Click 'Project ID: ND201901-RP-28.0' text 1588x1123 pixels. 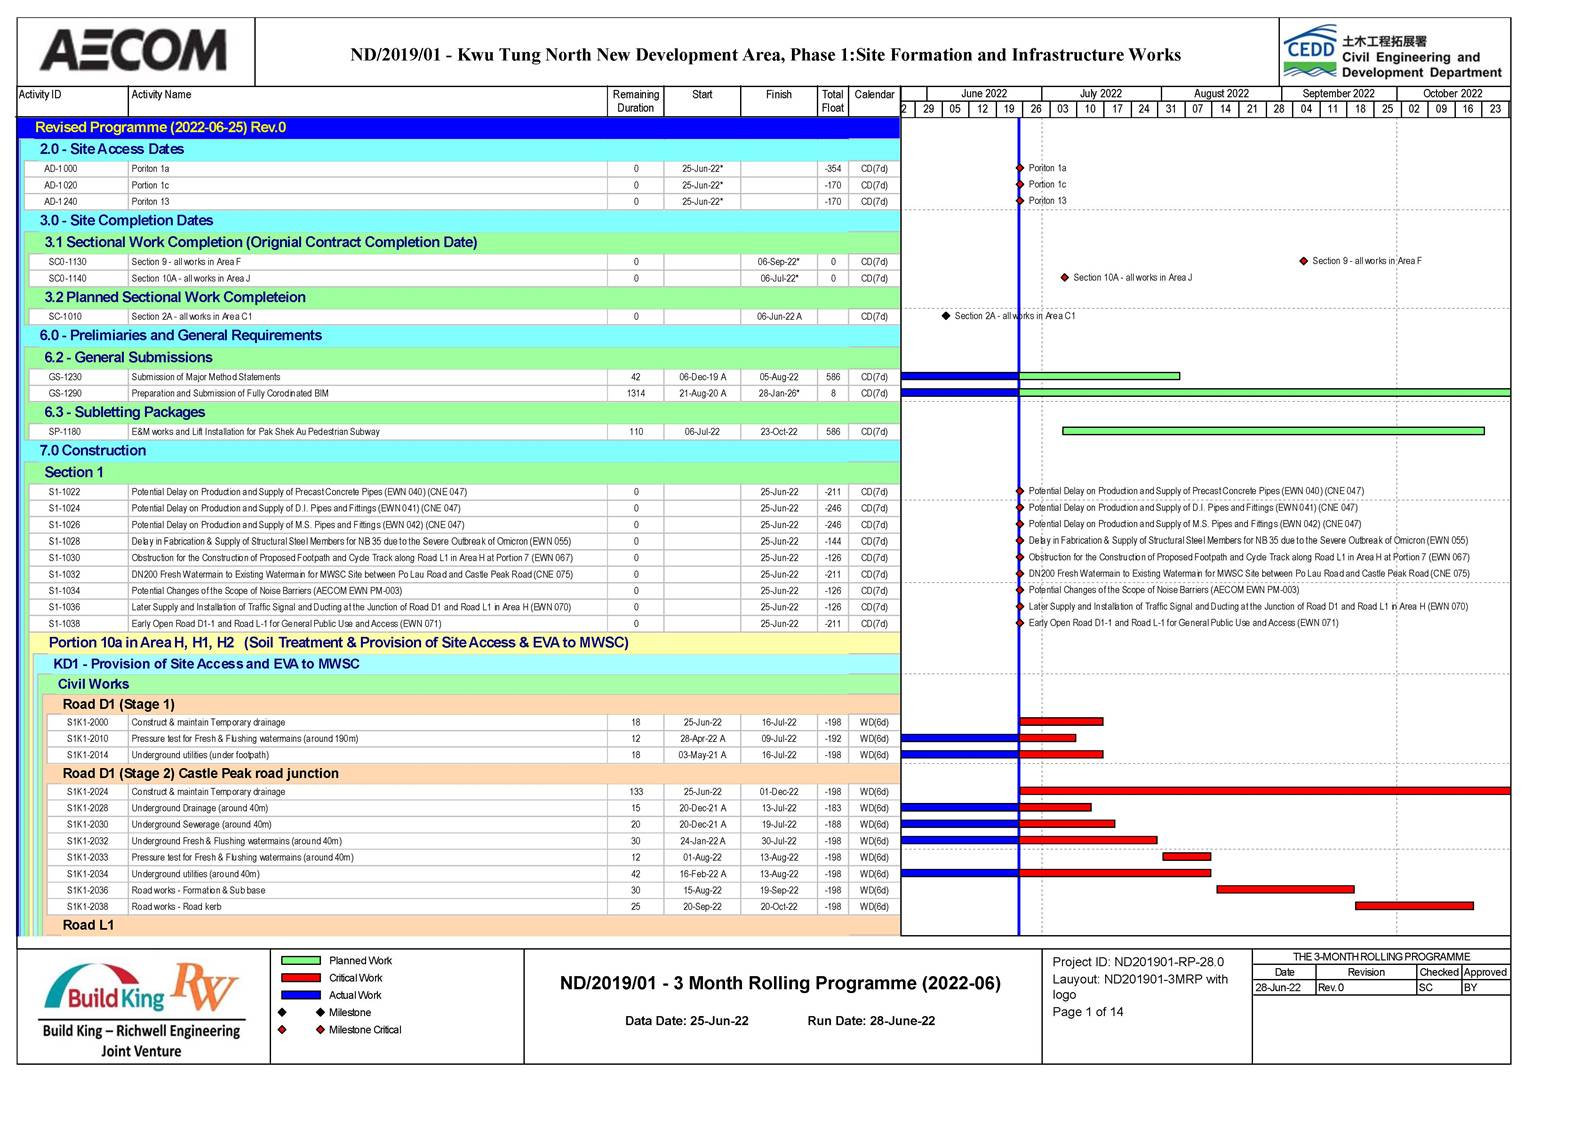click(1138, 962)
